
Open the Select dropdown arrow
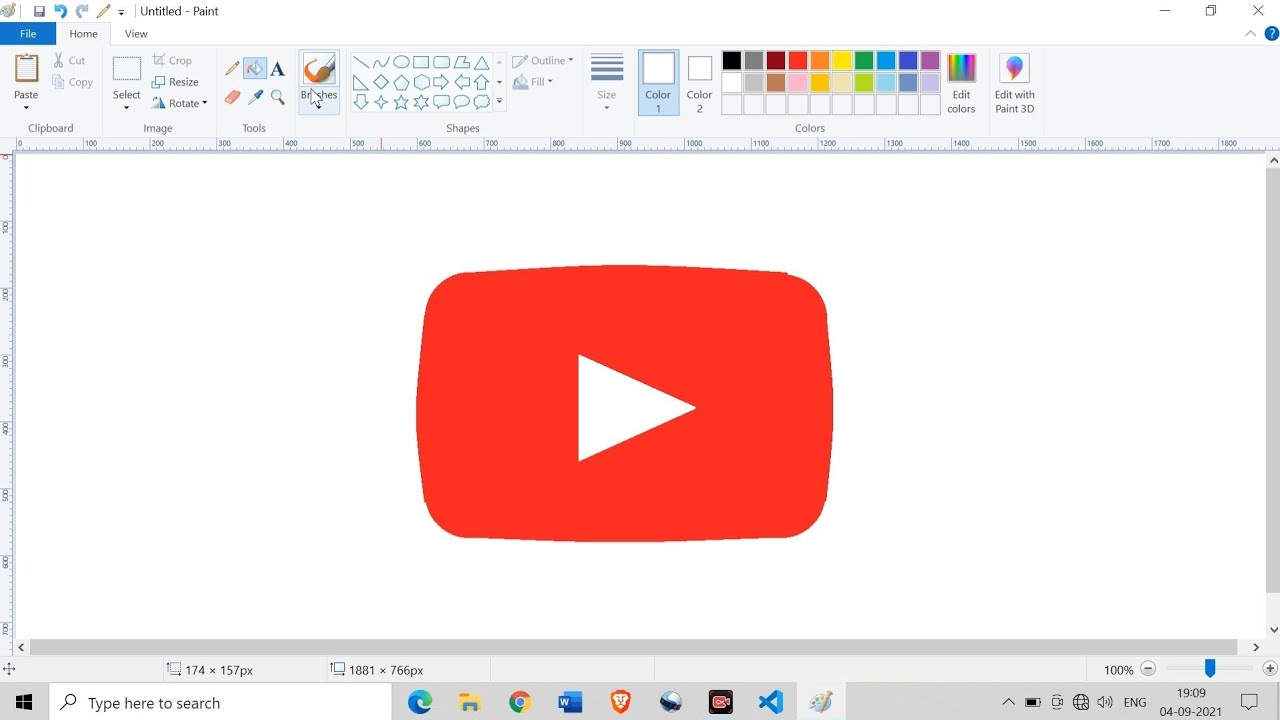pyautogui.click(x=126, y=107)
